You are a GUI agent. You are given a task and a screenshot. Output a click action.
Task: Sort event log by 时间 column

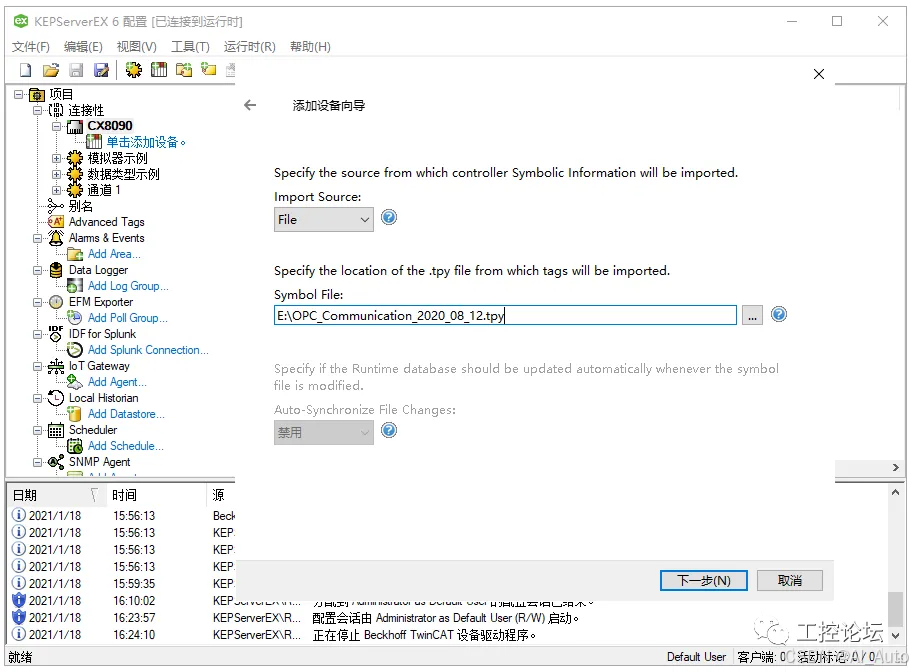[x=156, y=495]
